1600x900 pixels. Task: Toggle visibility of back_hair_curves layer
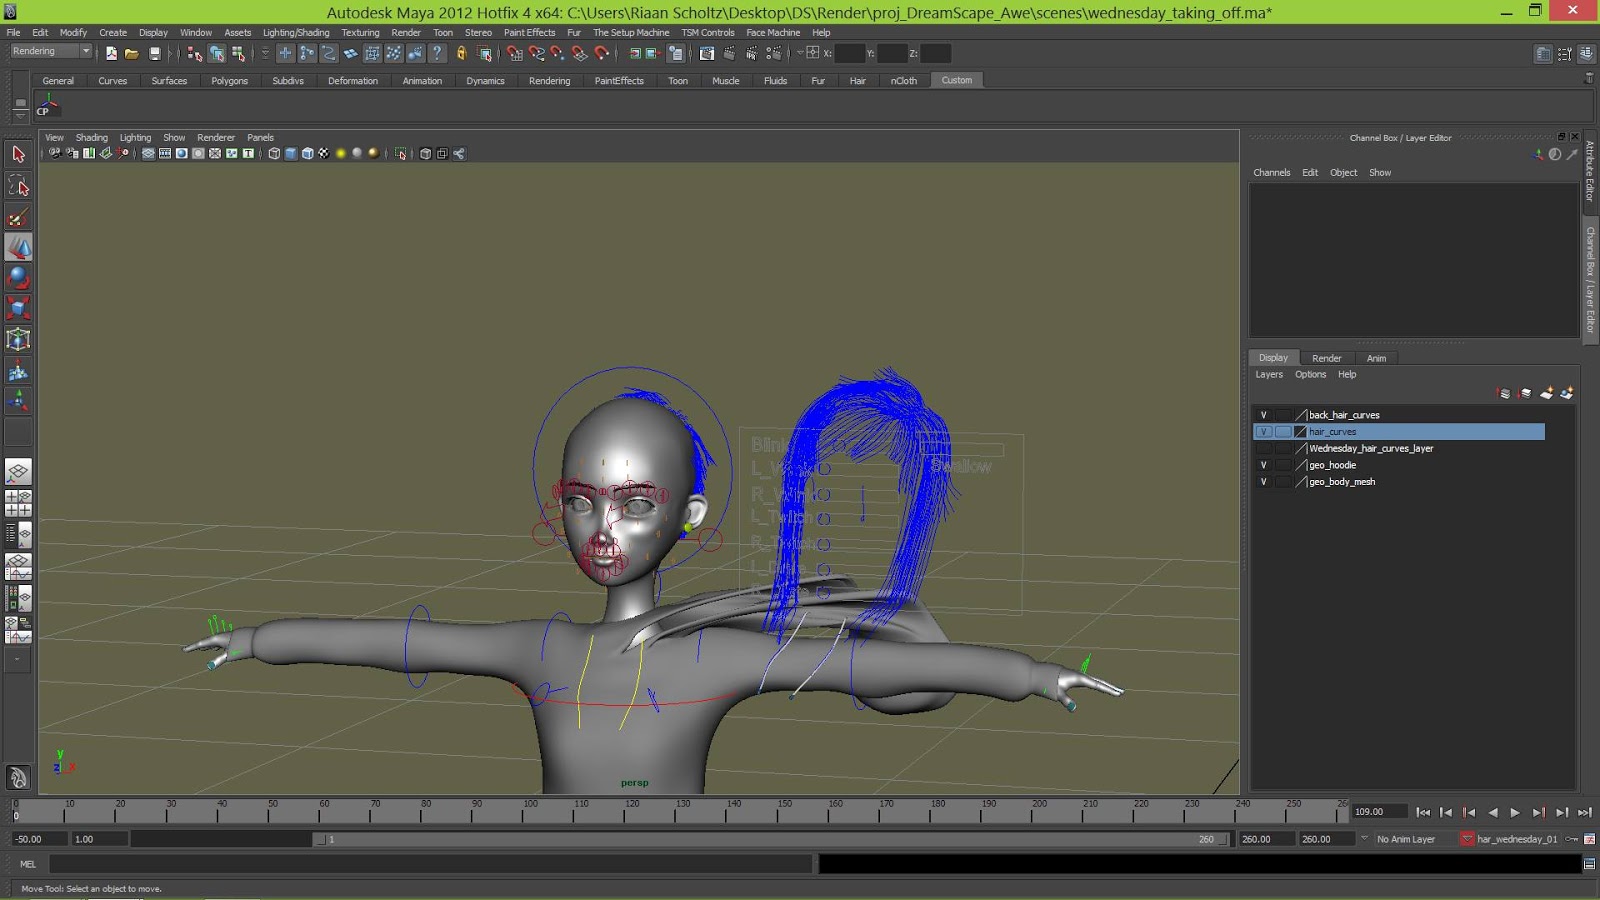coord(1263,415)
